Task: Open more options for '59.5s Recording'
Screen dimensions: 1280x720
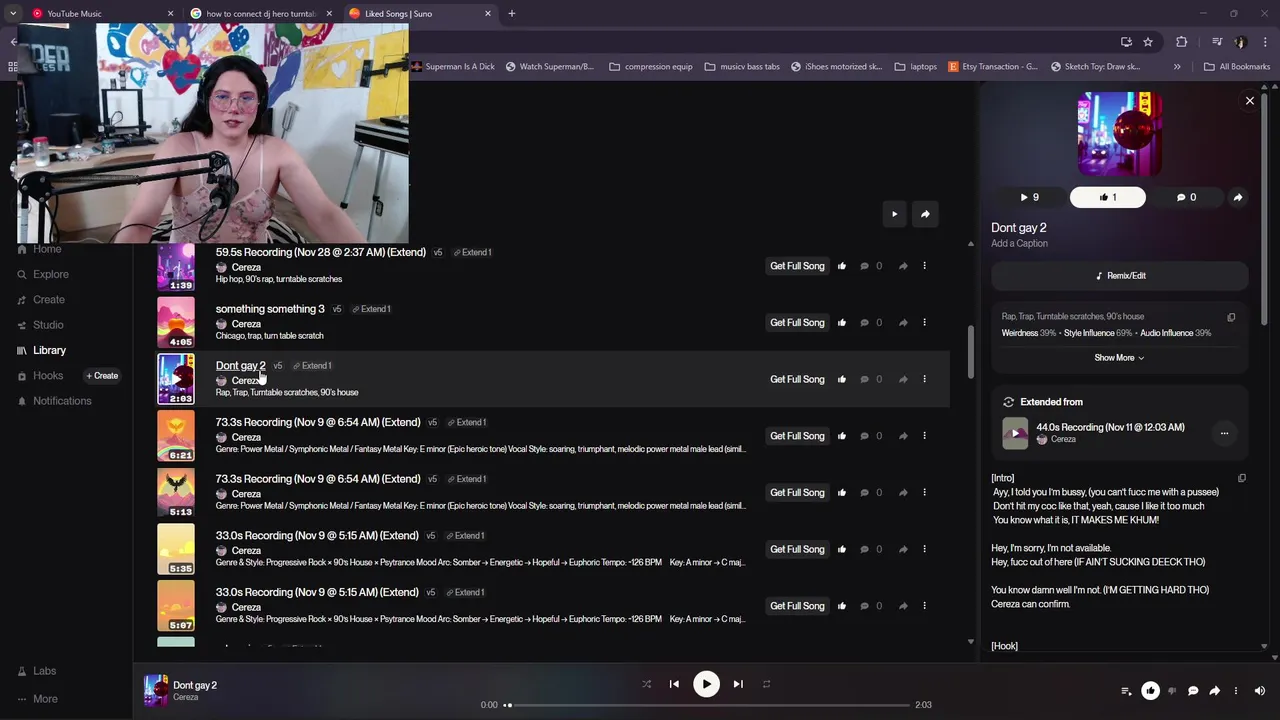Action: (x=924, y=266)
